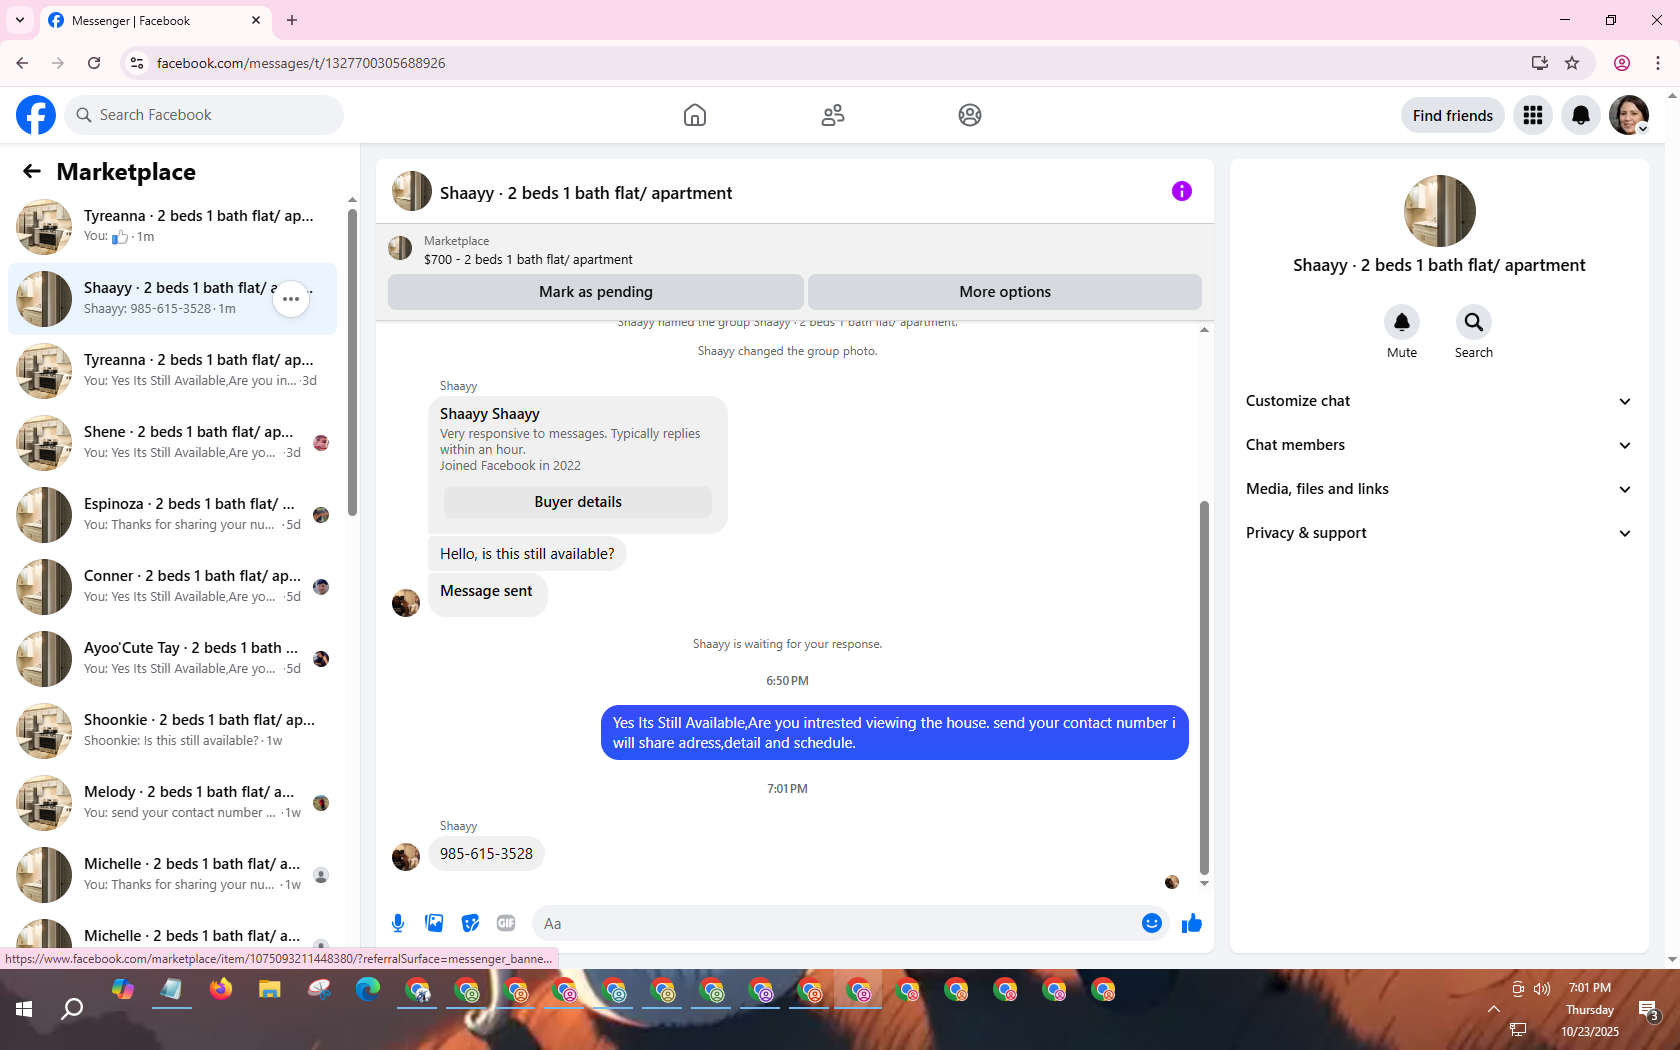Show hidden system tray icons
1680x1050 pixels.
[1494, 1009]
